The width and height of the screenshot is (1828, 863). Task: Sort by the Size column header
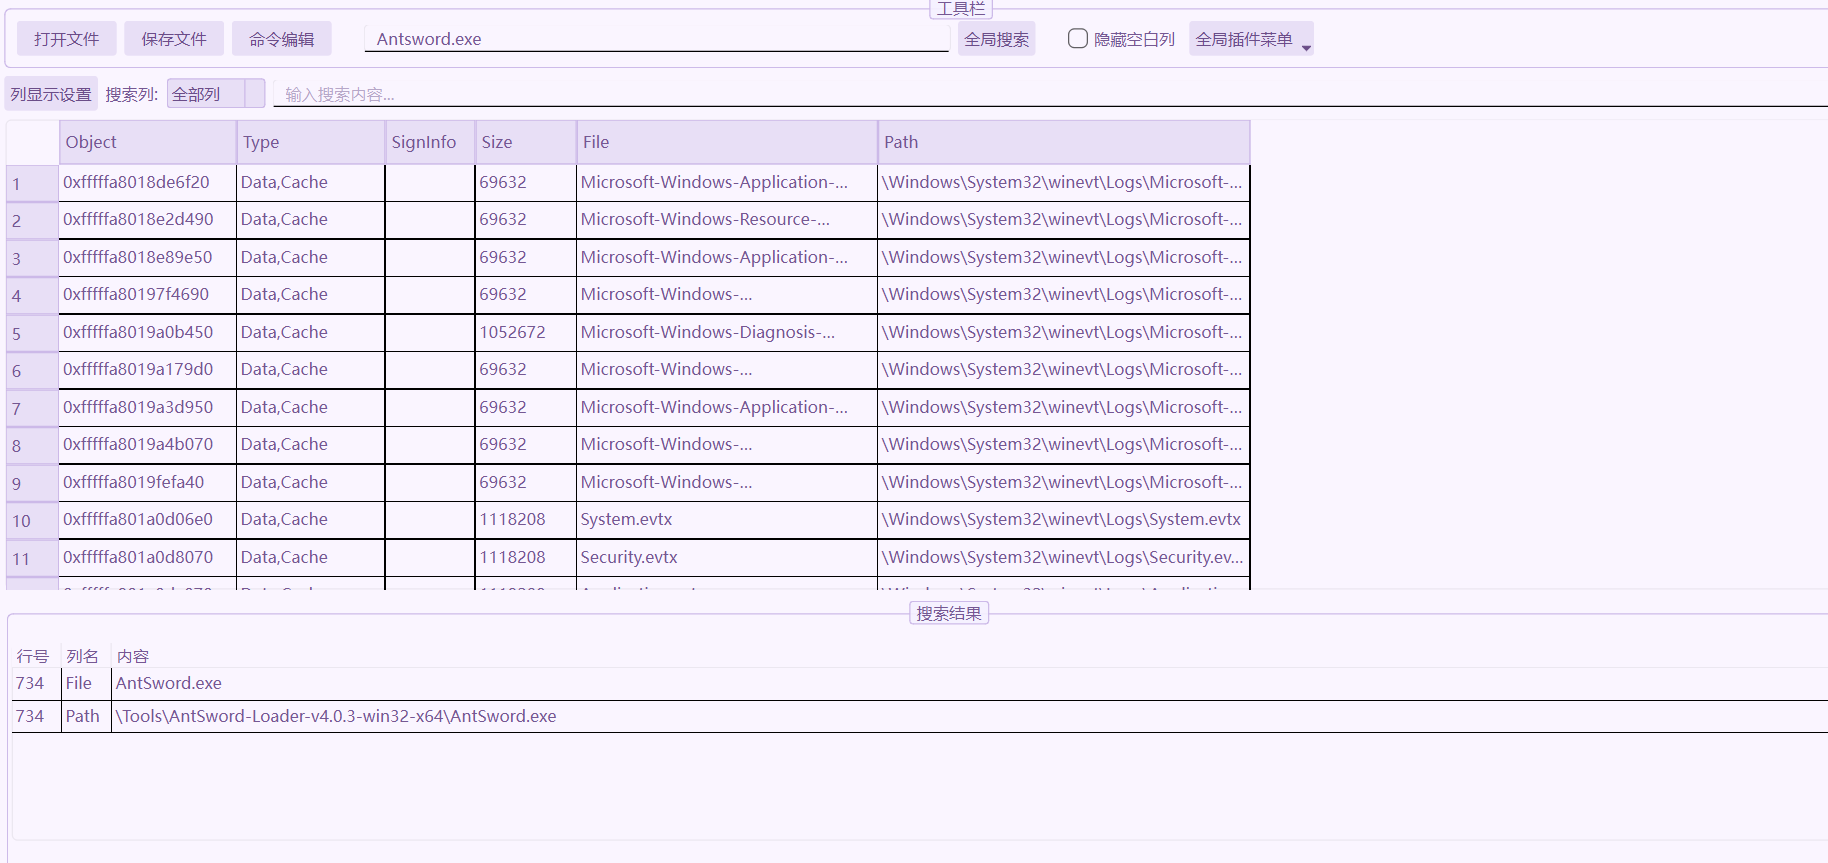[526, 142]
